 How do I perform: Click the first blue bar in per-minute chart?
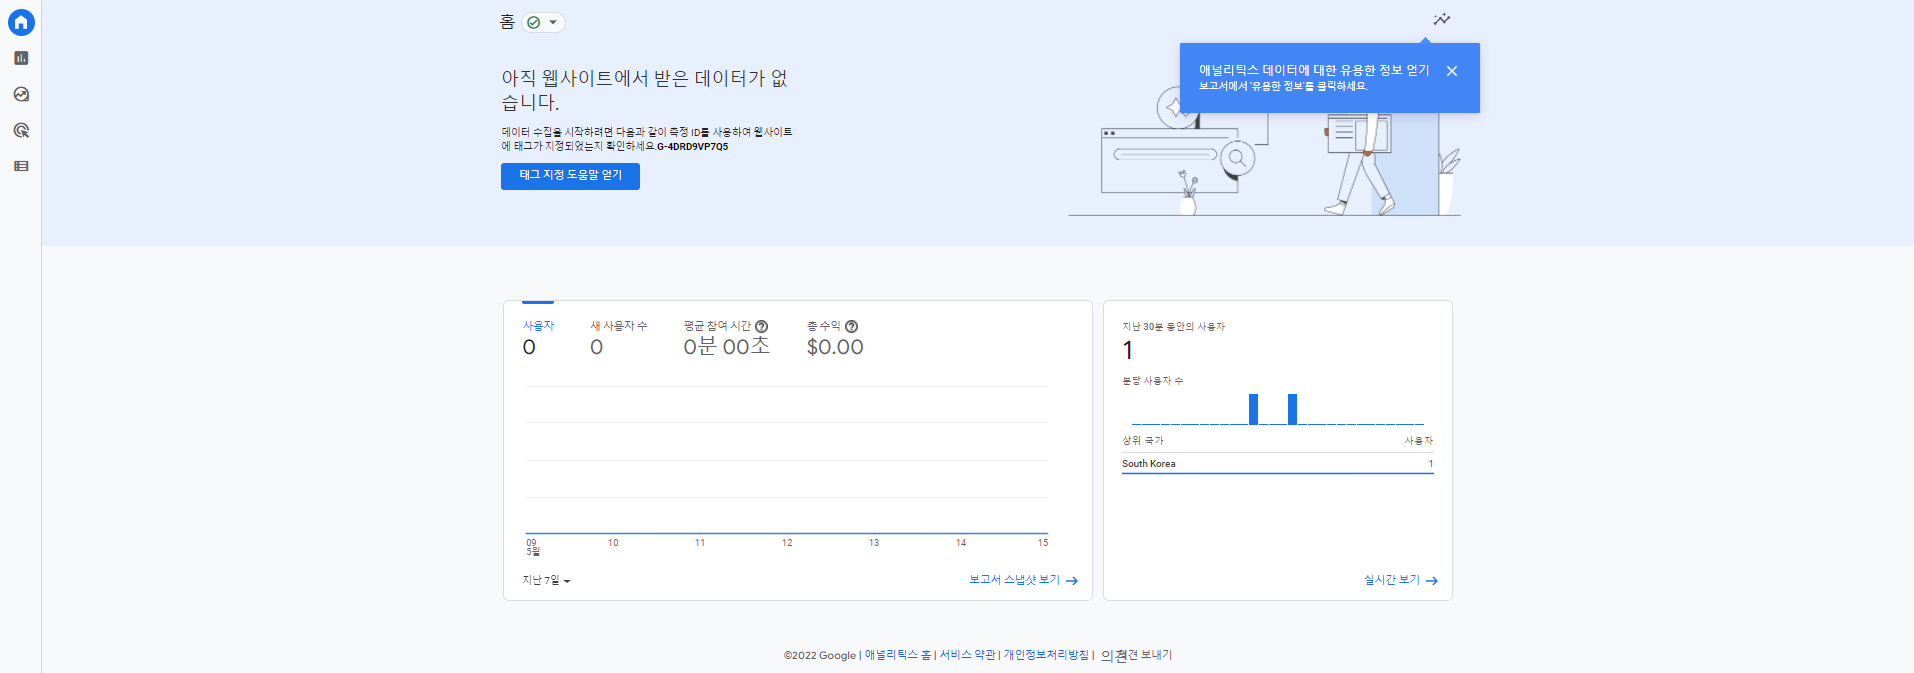point(1253,409)
